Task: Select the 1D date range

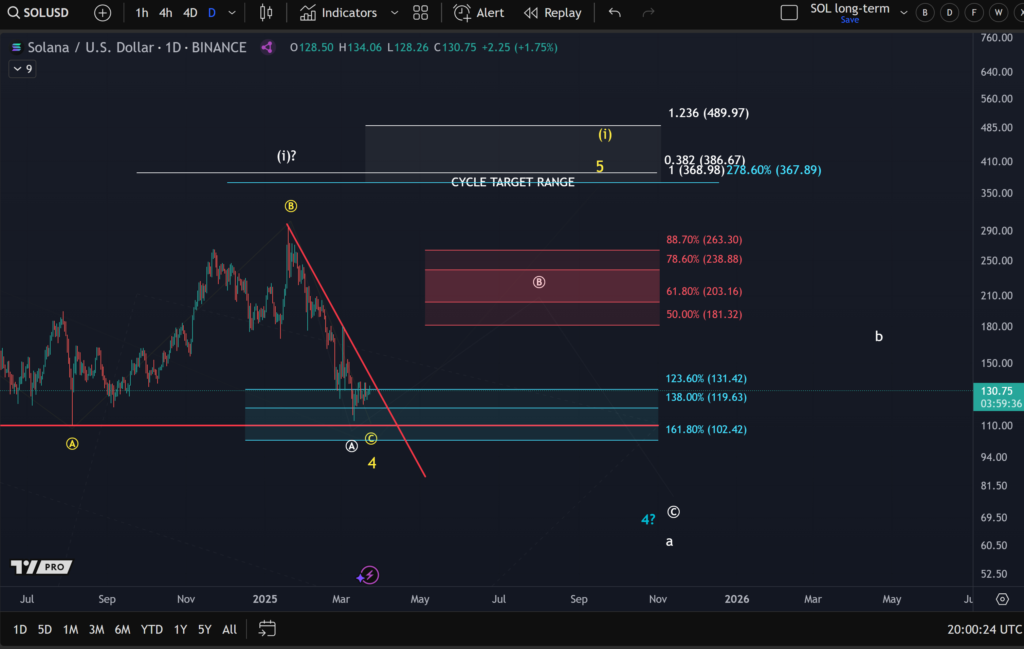Action: pyautogui.click(x=20, y=629)
